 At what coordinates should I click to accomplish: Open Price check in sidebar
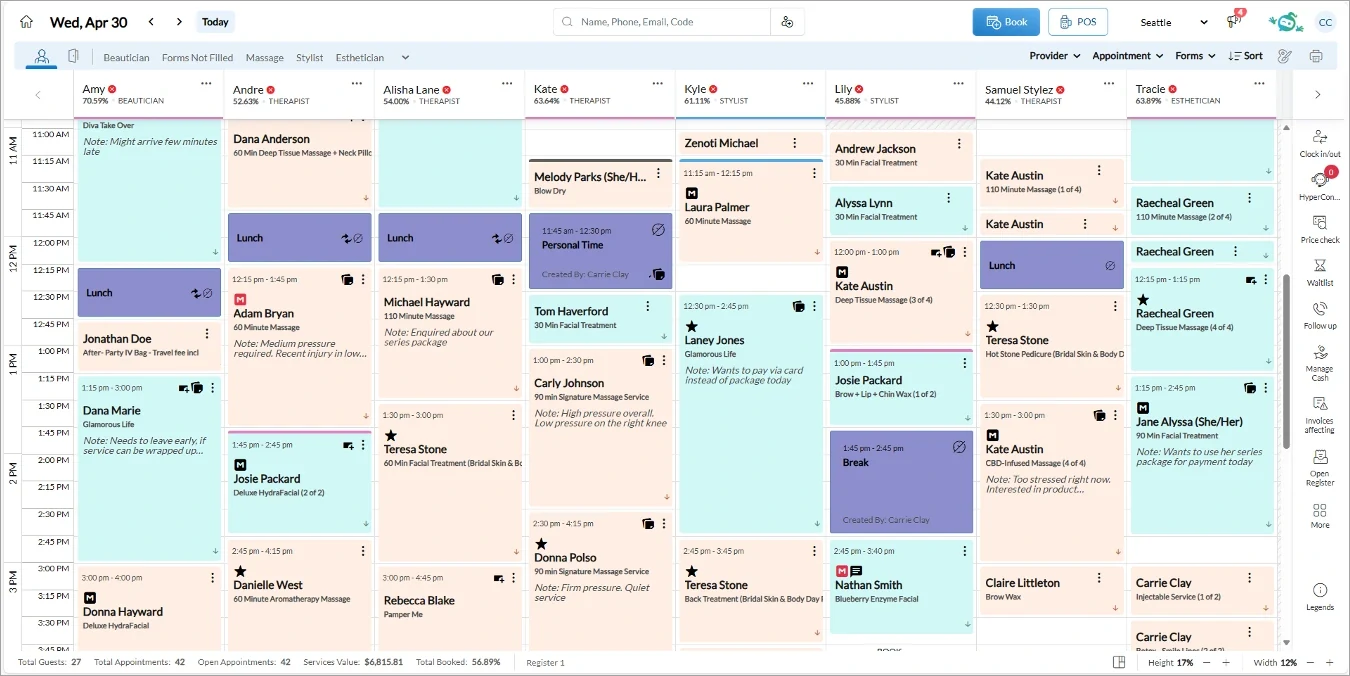[x=1320, y=229]
